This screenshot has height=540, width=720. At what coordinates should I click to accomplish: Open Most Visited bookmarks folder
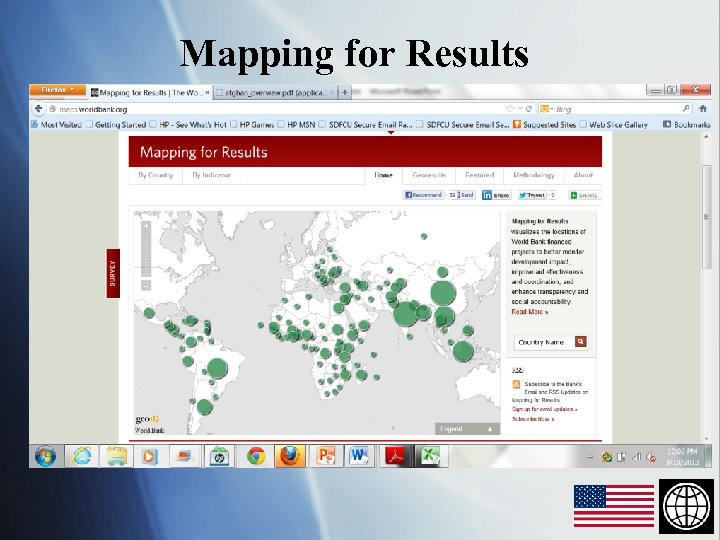point(56,124)
